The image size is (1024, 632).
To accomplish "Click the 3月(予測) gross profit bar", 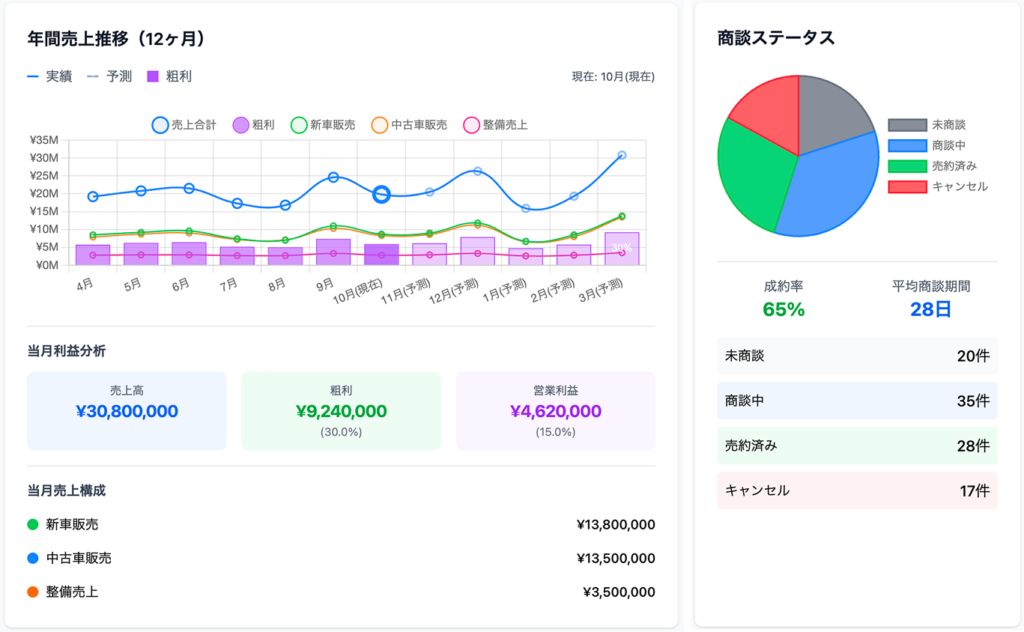I will click(x=621, y=249).
